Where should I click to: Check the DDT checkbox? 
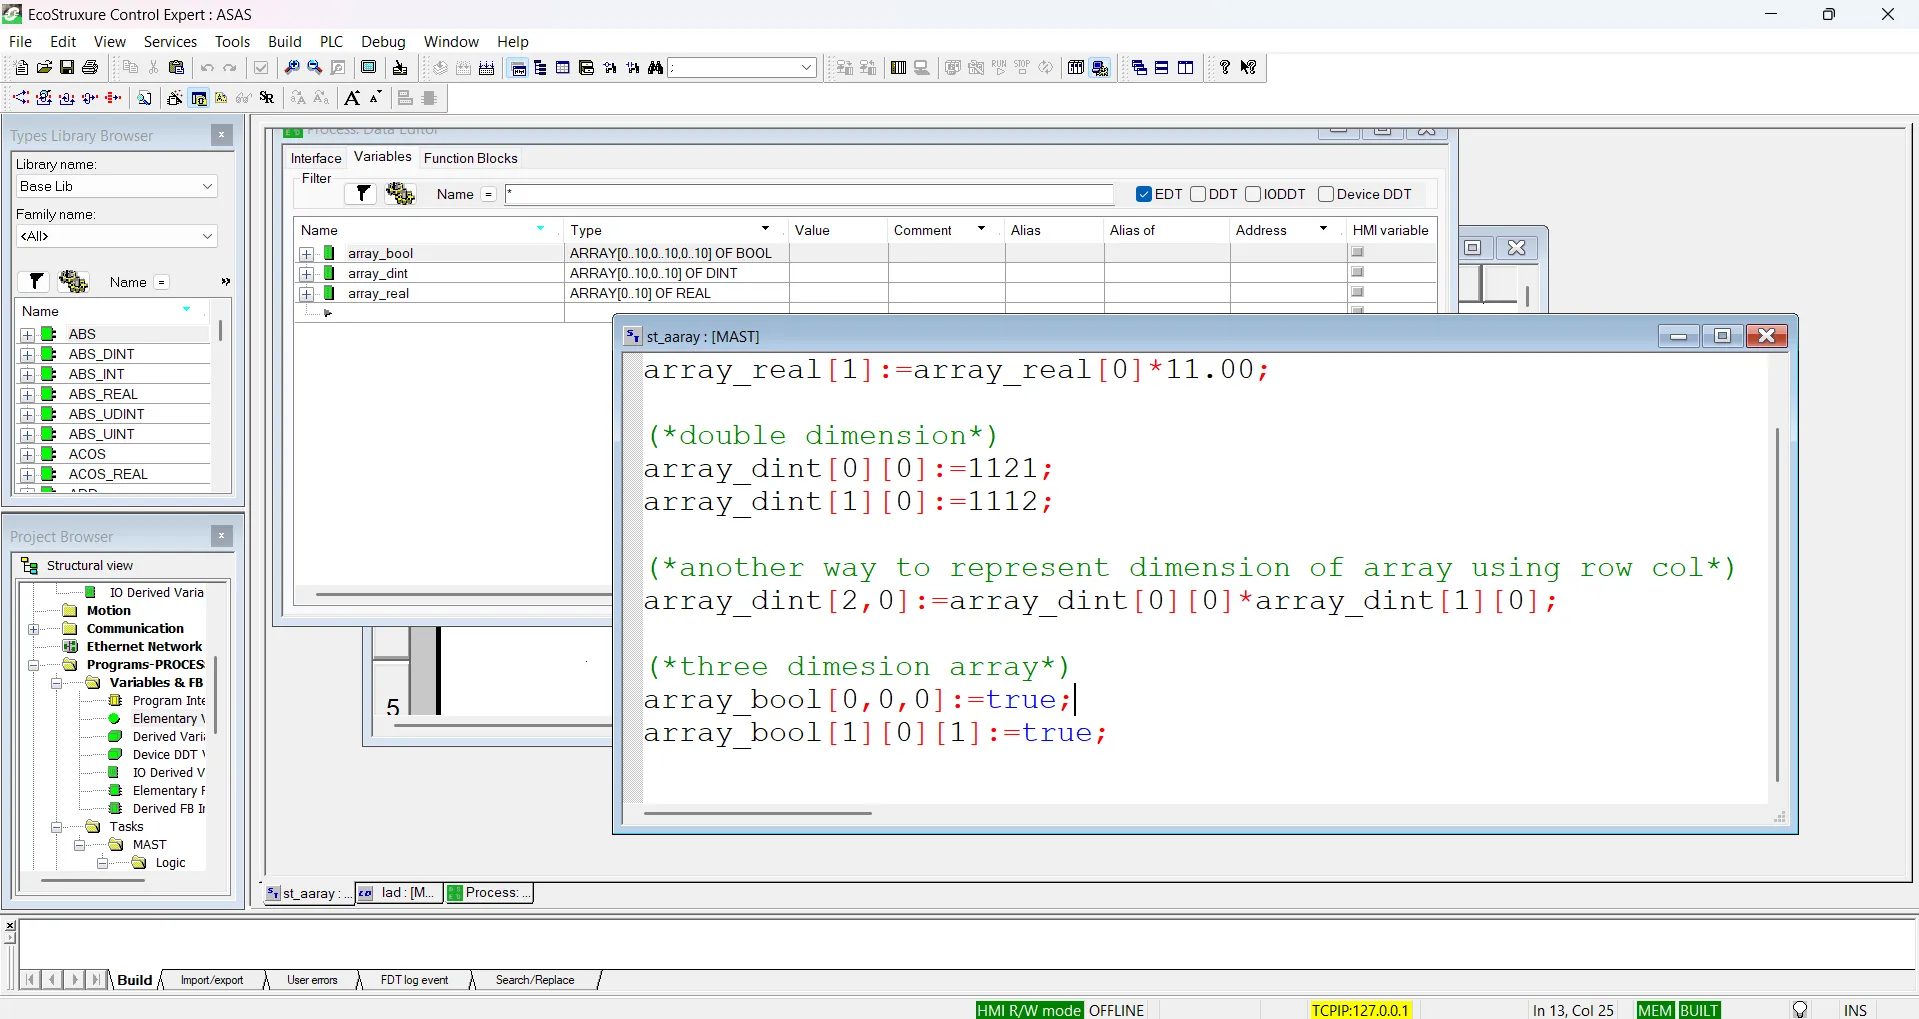pyautogui.click(x=1198, y=194)
